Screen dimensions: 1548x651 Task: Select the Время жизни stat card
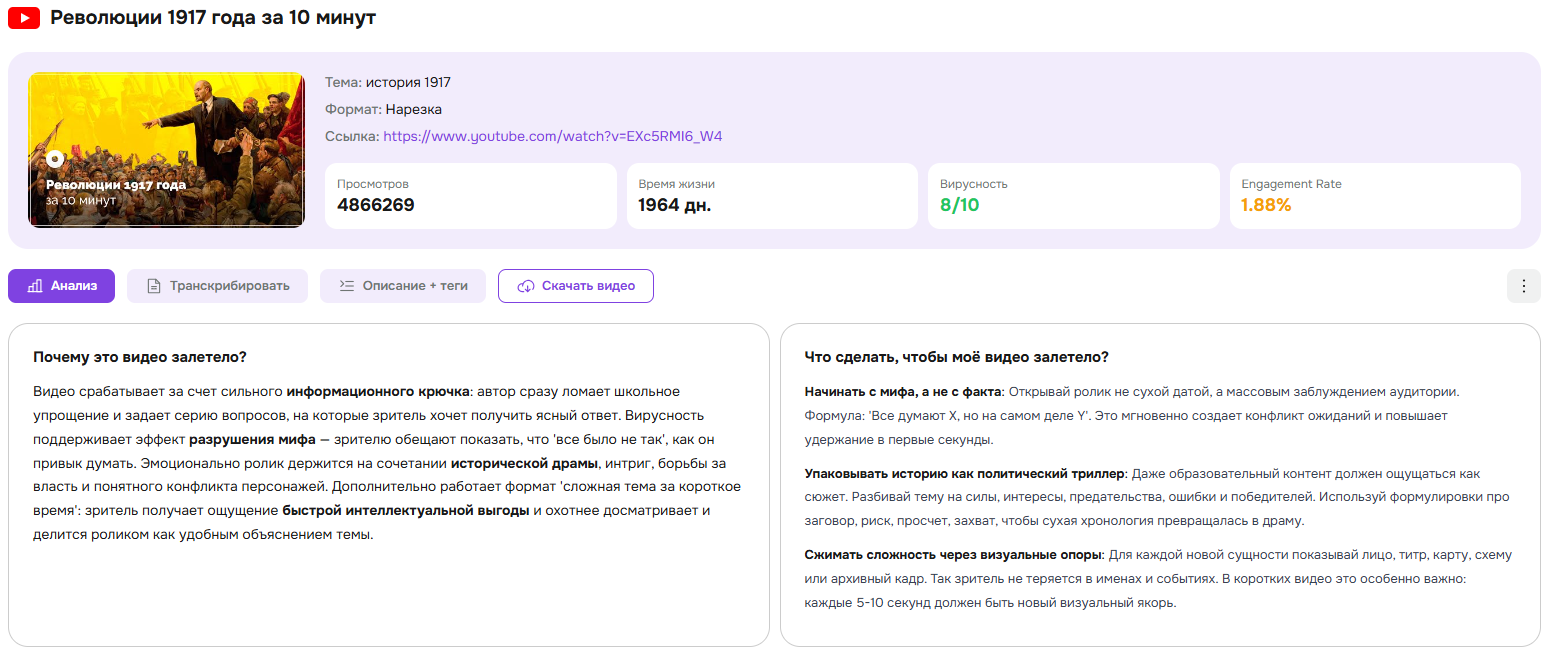[772, 196]
